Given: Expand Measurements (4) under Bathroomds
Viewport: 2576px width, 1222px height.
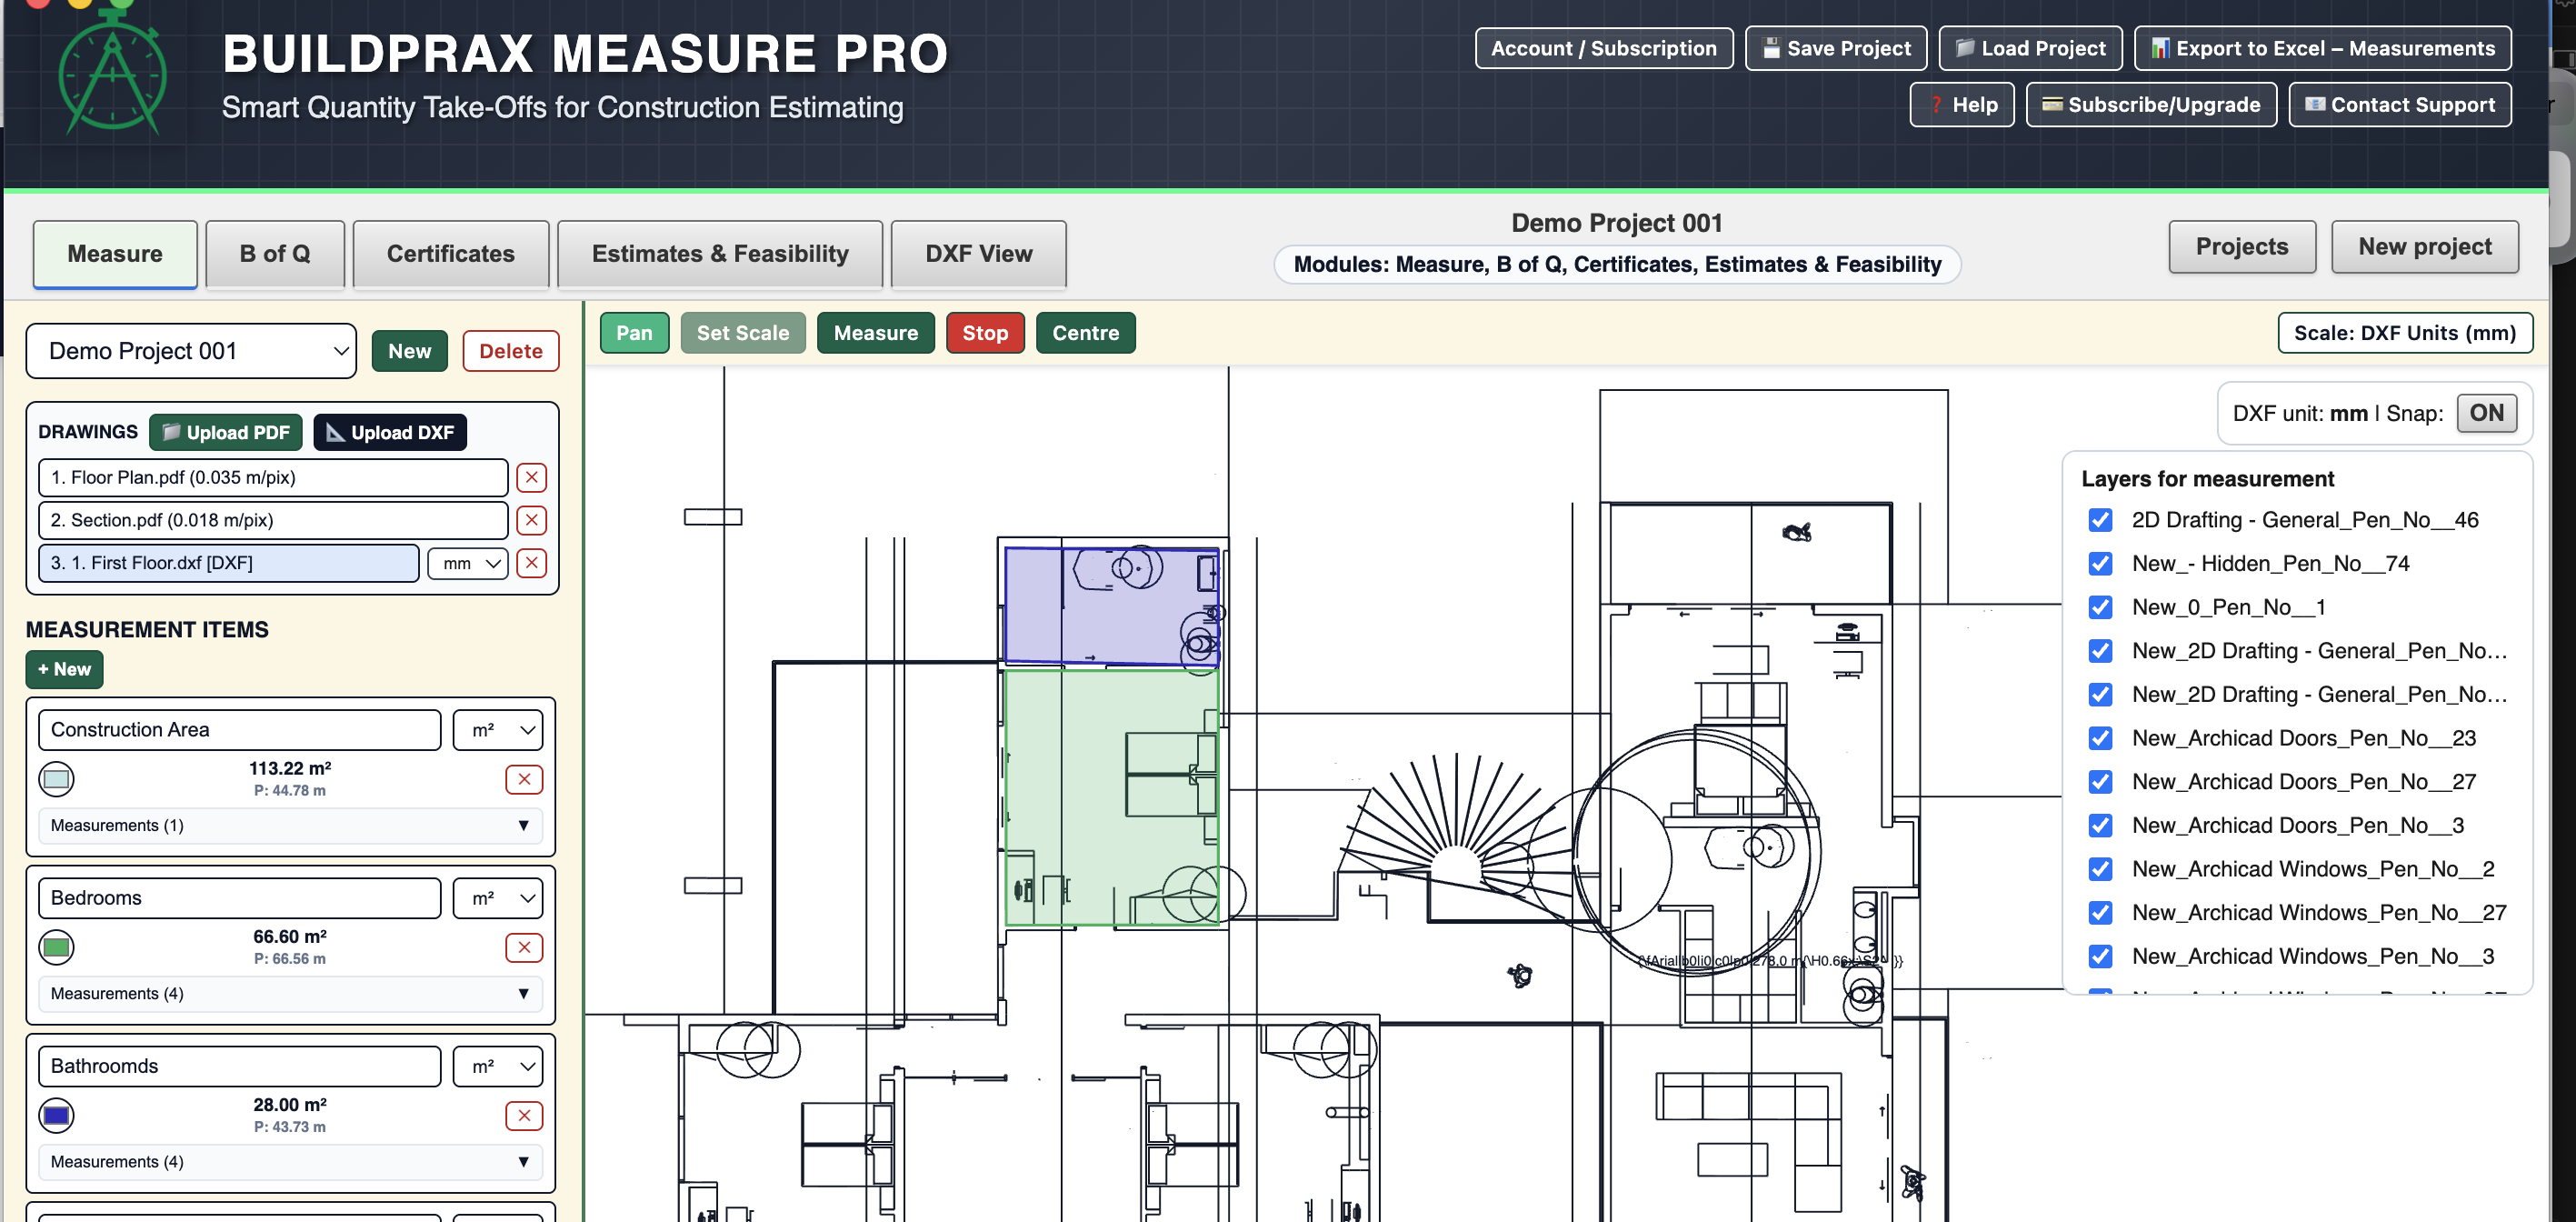Looking at the screenshot, I should click(x=290, y=1161).
